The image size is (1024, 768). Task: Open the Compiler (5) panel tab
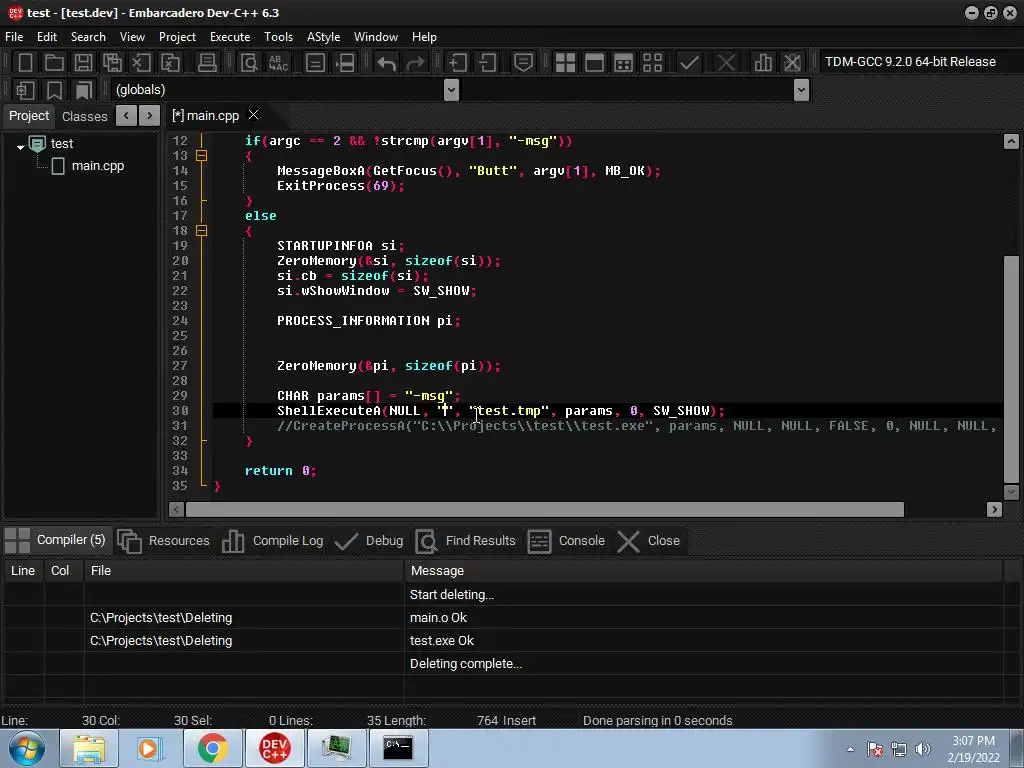pyautogui.click(x=55, y=540)
